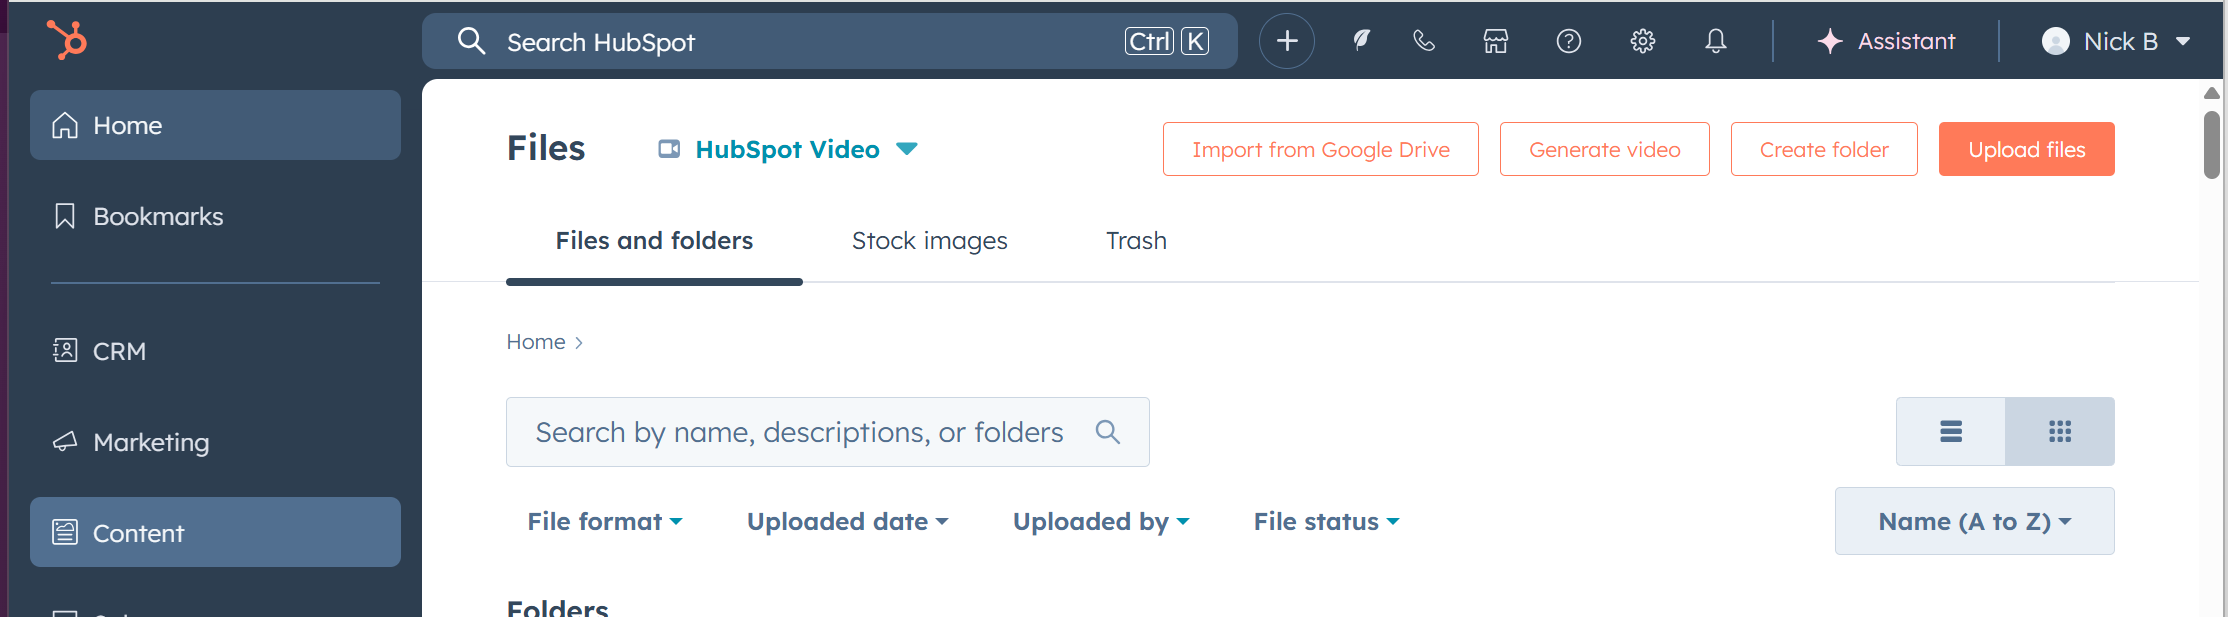Open Marketing in the sidebar

(151, 442)
